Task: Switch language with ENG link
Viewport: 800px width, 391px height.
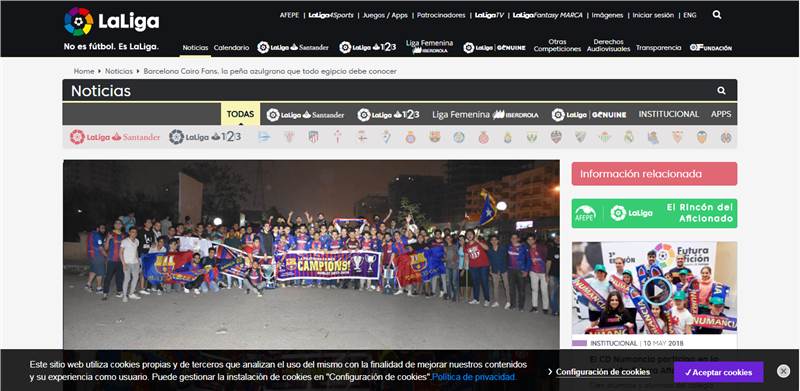Action: pyautogui.click(x=690, y=15)
